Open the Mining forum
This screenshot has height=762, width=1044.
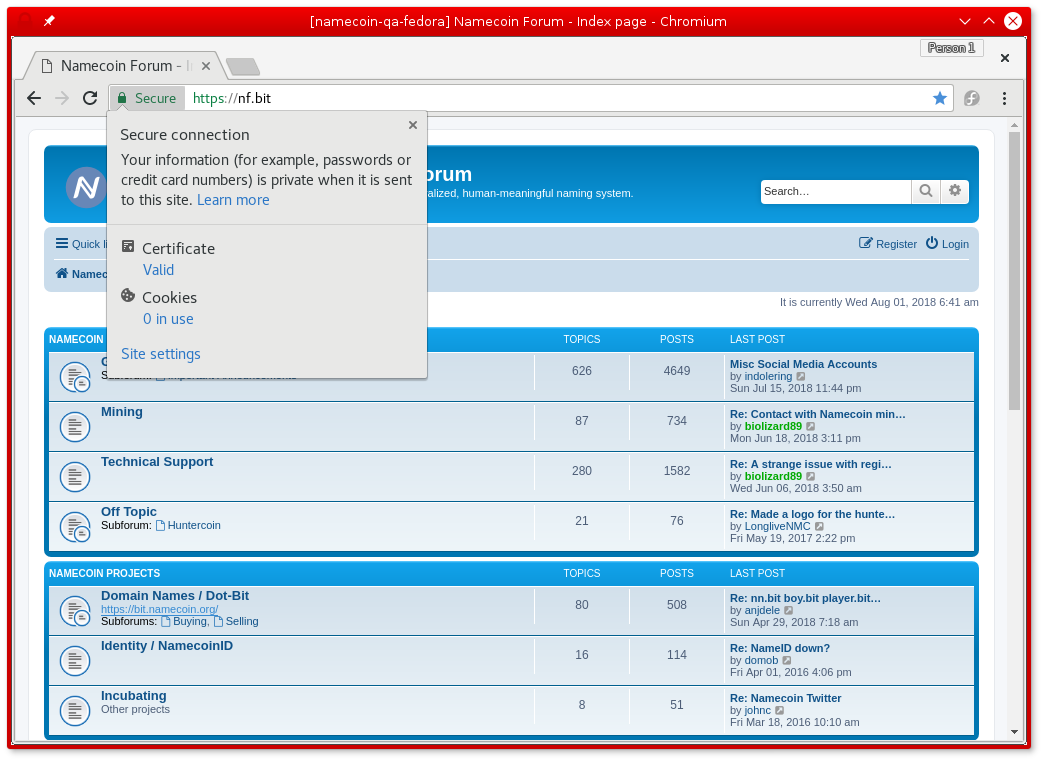pyautogui.click(x=121, y=411)
